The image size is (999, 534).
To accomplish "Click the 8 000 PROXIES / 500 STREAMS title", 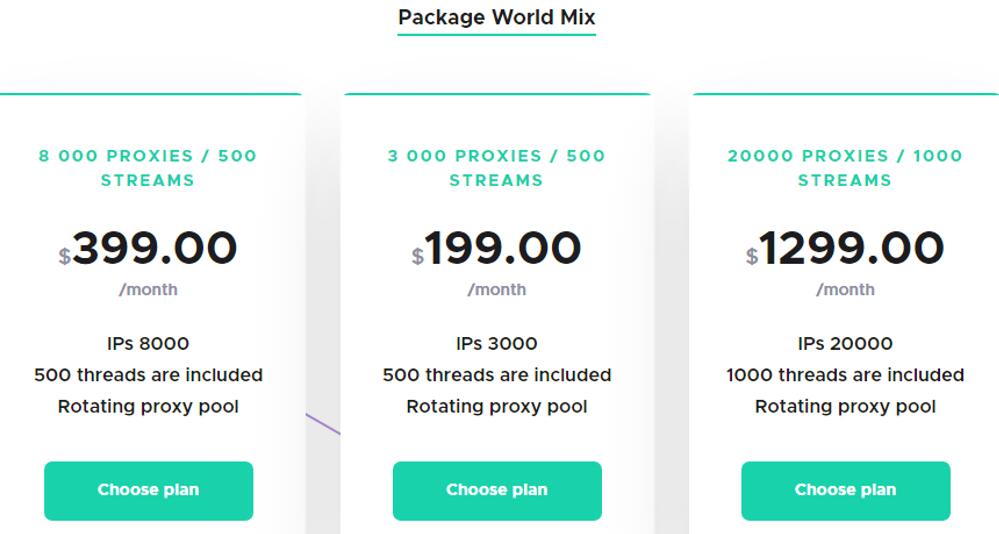I will (x=148, y=168).
